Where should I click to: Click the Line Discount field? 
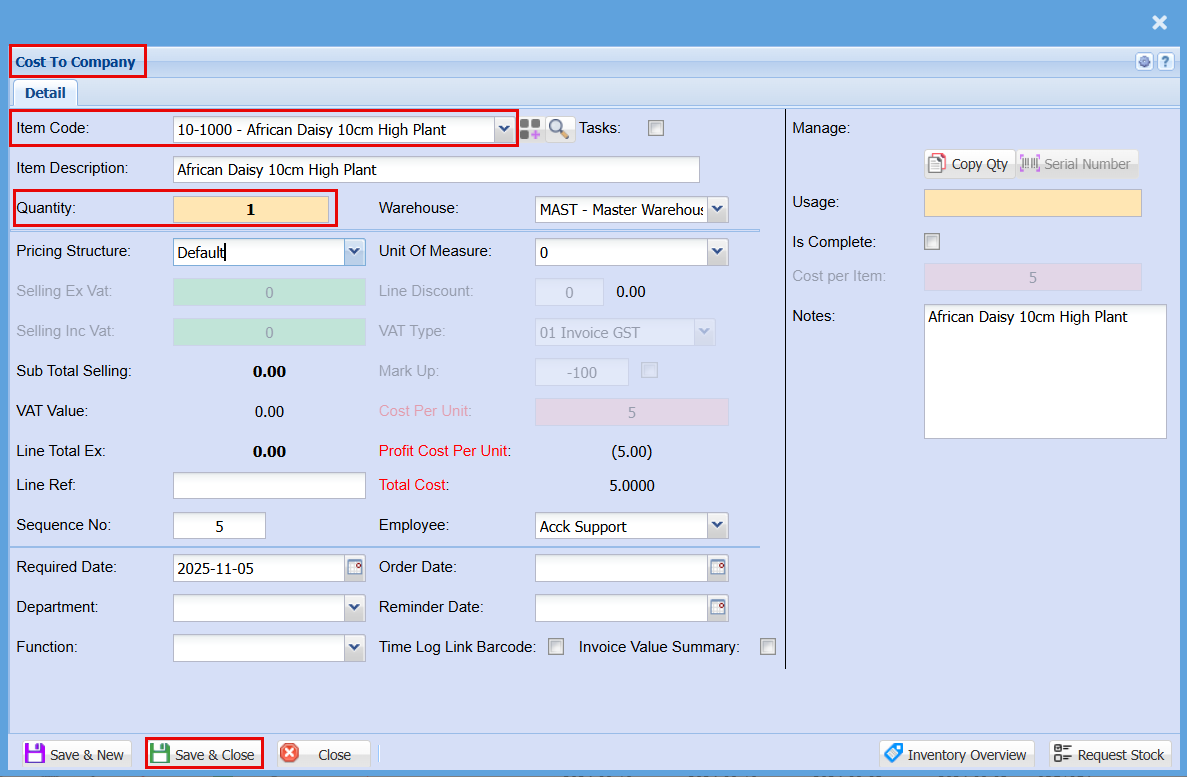(x=569, y=292)
